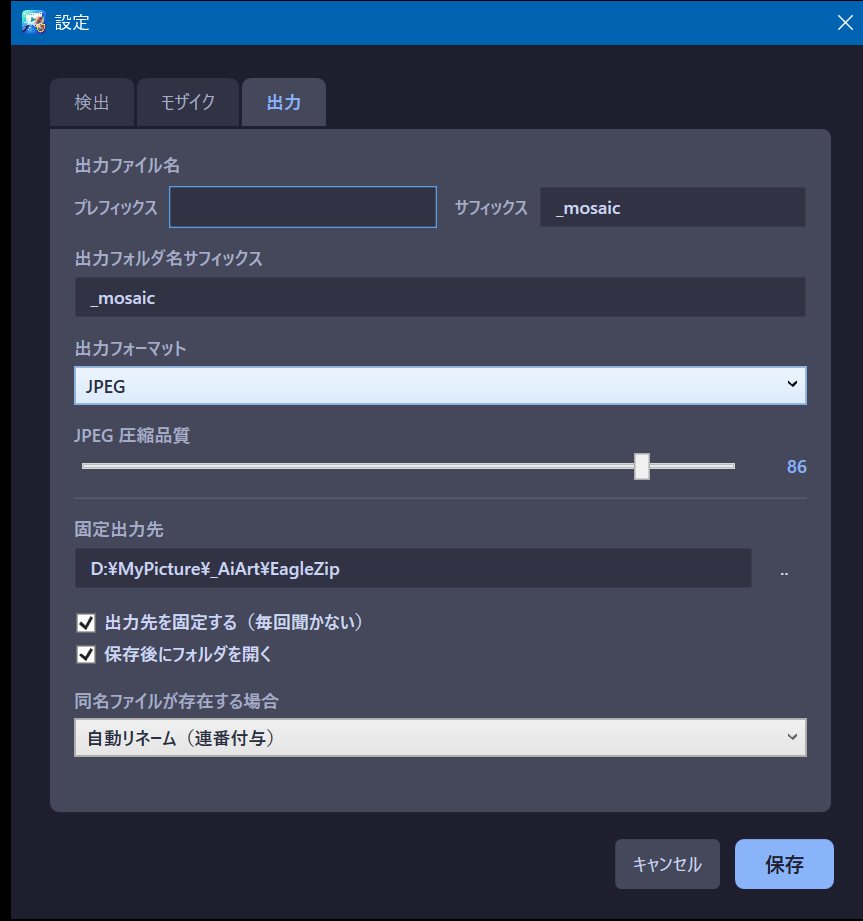Click the JPEG quality value 86
Screen dimensions: 863x921
click(x=796, y=467)
